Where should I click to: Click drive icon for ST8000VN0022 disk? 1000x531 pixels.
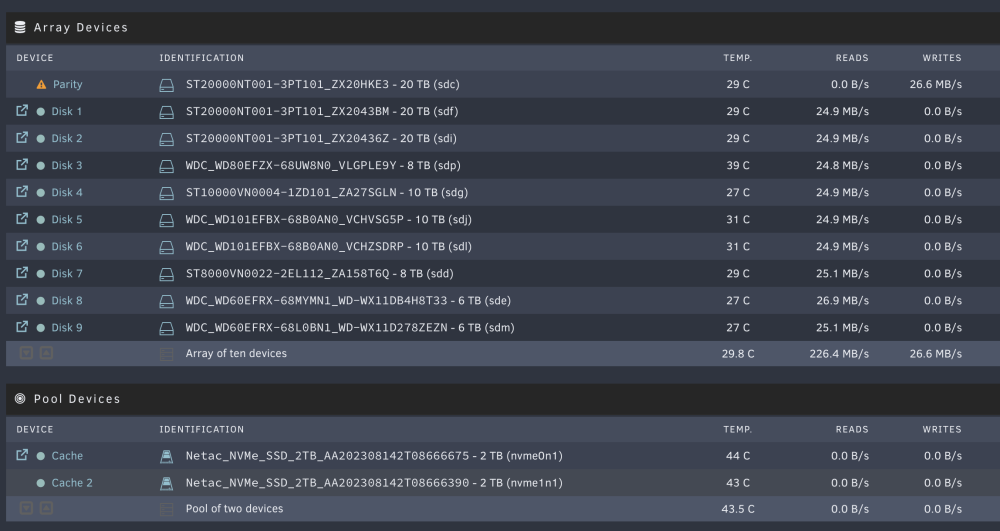(166, 275)
